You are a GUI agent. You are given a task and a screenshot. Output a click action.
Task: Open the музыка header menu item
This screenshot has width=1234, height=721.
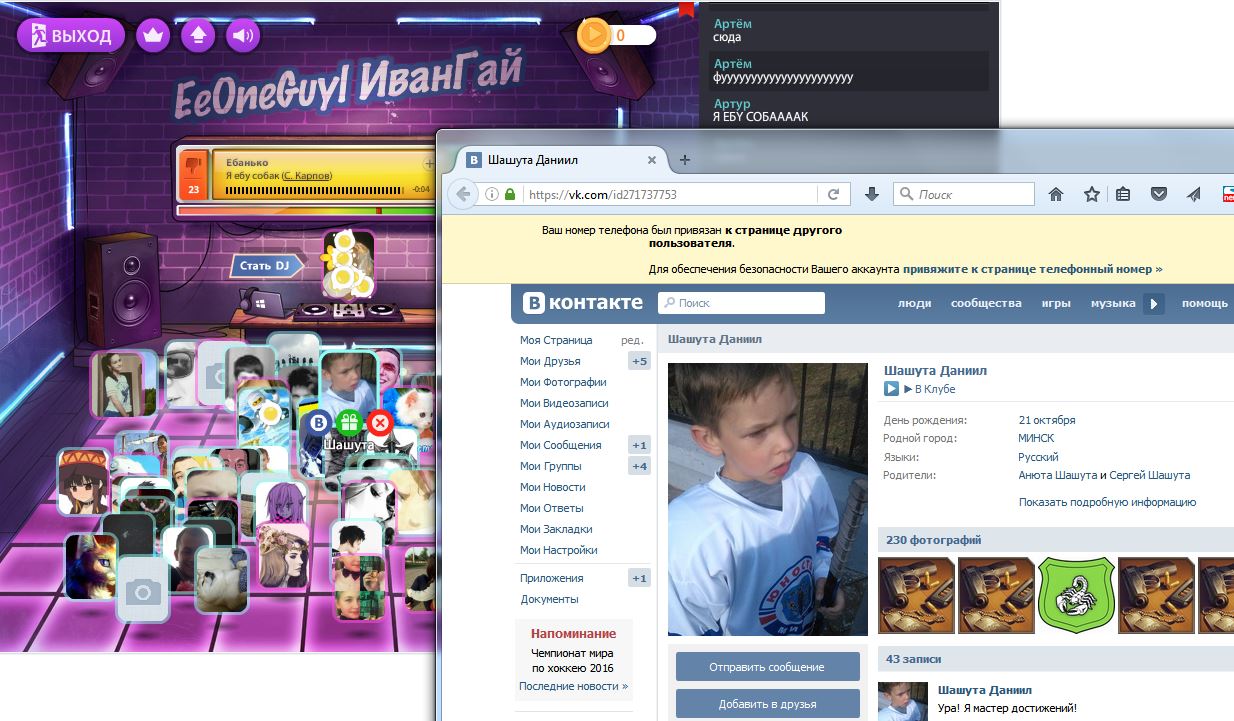click(x=1112, y=303)
